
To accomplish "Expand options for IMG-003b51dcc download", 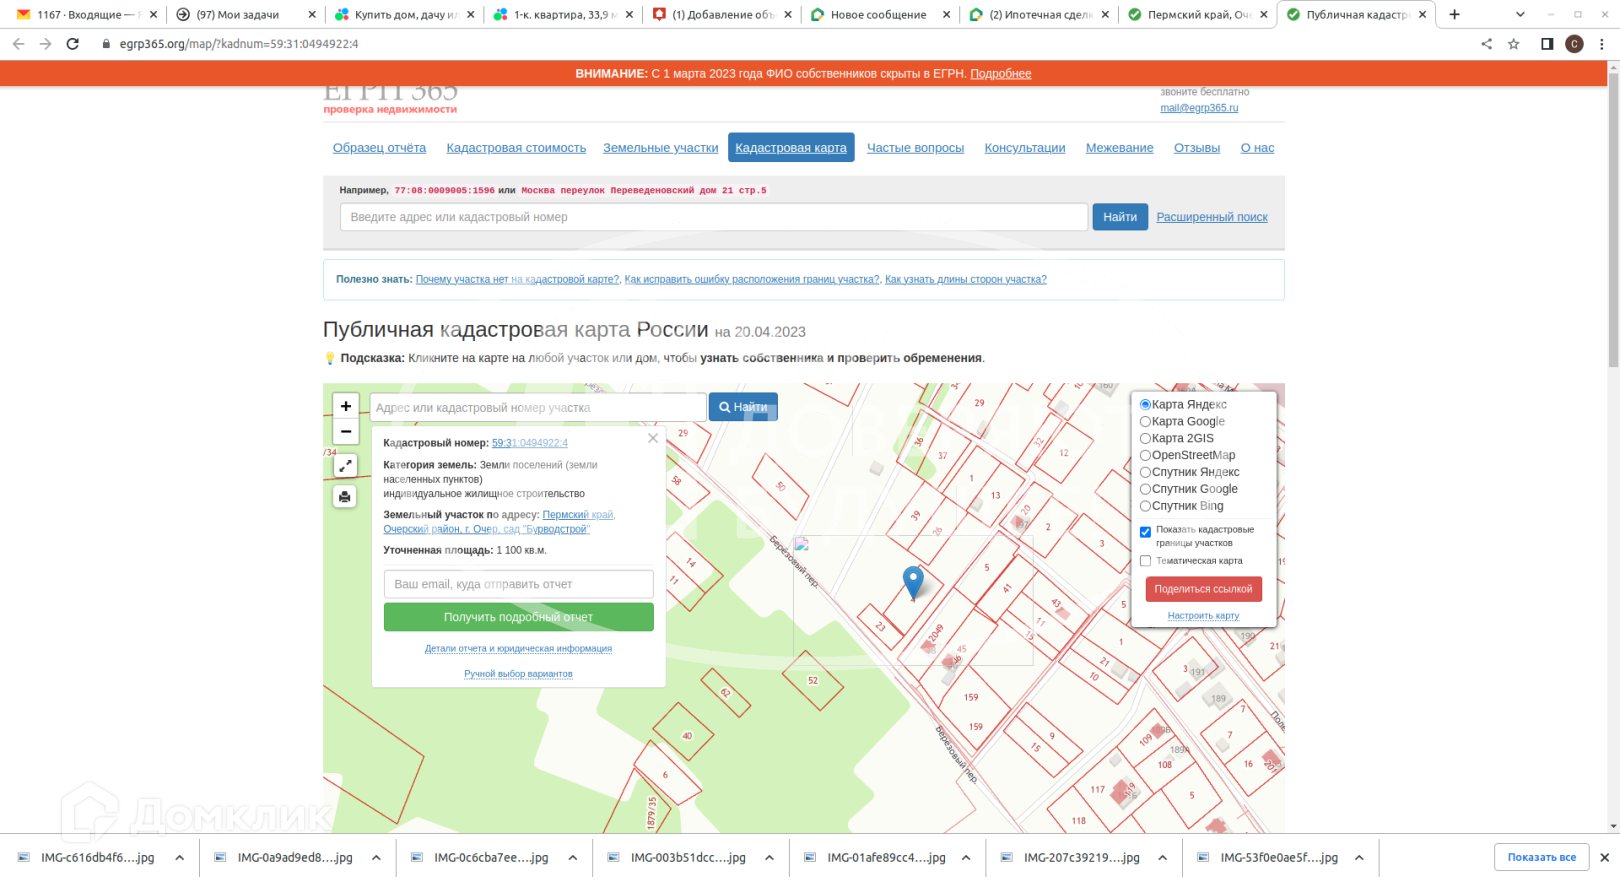I will click(x=769, y=858).
